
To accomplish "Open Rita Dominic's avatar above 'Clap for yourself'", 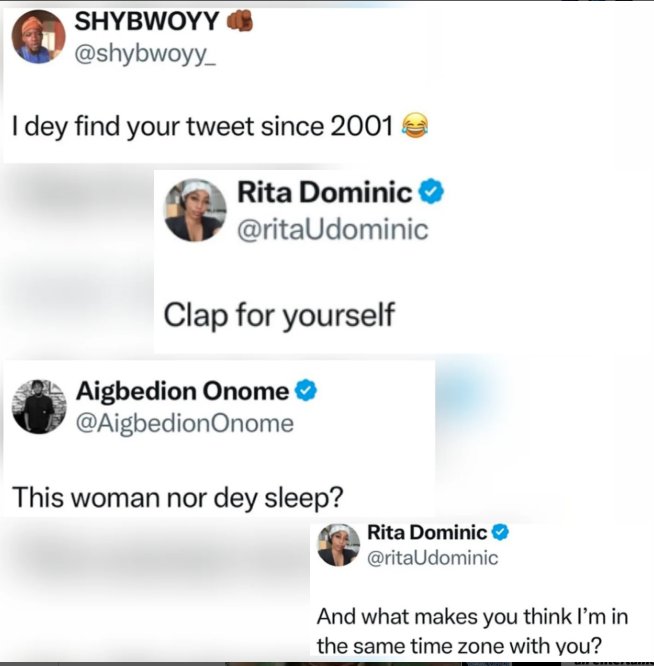I will 195,210.
